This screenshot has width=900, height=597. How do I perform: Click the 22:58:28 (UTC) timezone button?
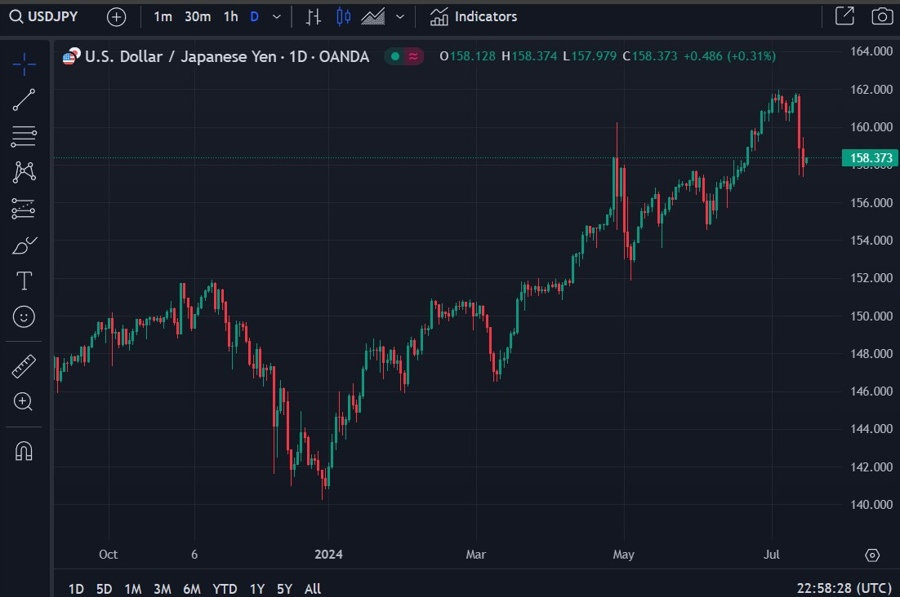[844, 588]
